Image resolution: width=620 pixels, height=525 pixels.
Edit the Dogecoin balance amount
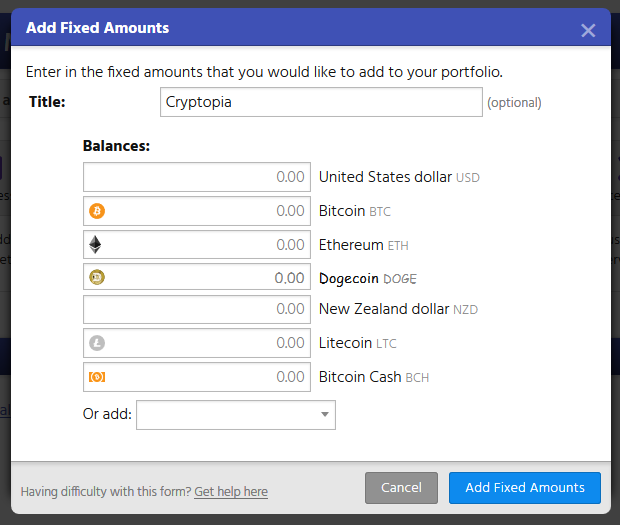pos(205,278)
